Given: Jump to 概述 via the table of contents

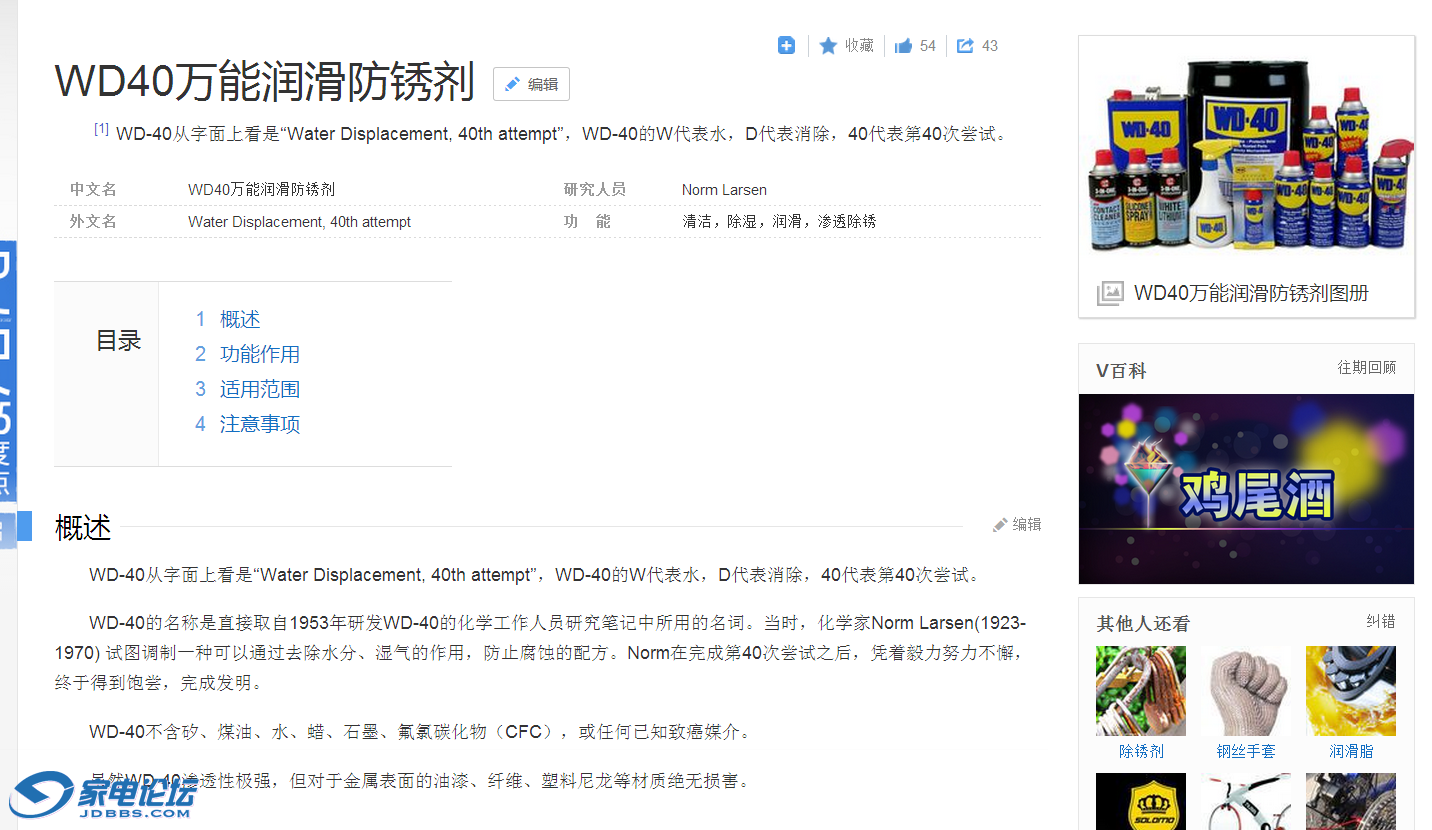Looking at the screenshot, I should point(241,319).
